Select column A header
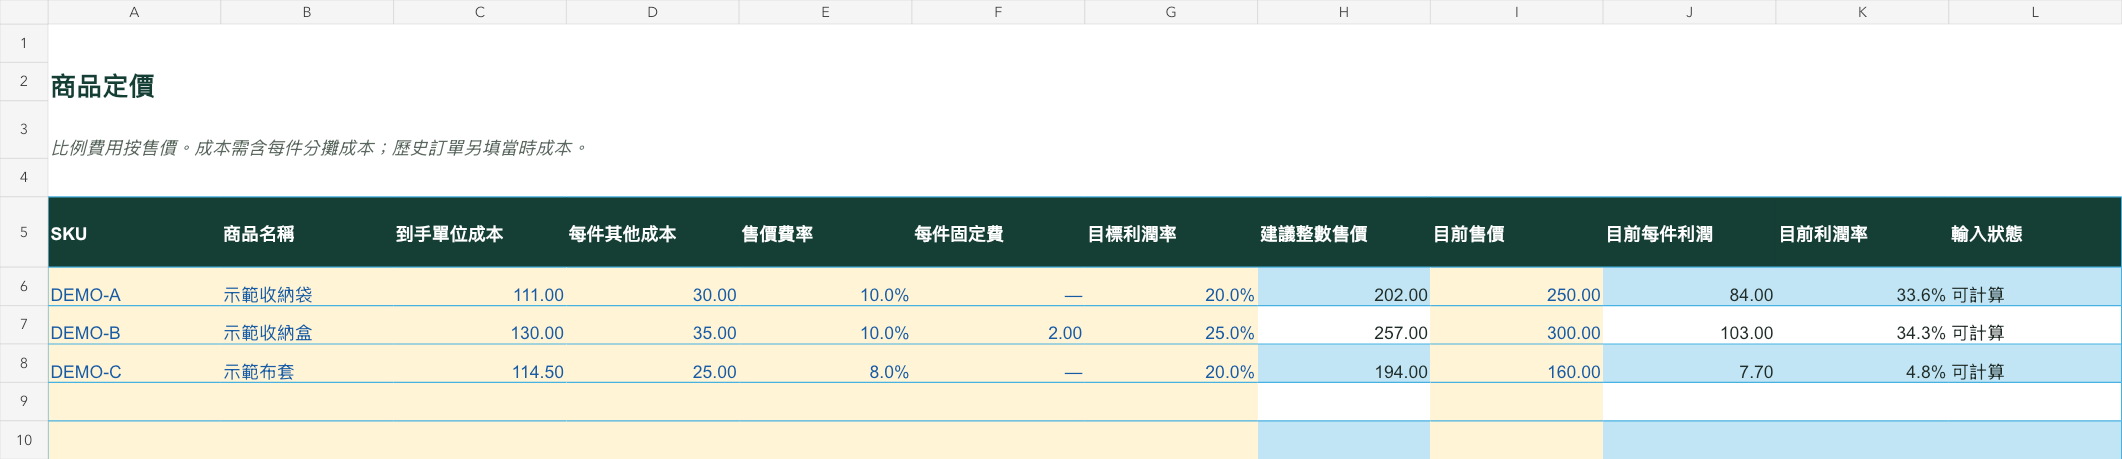The width and height of the screenshot is (2122, 459). pos(134,12)
